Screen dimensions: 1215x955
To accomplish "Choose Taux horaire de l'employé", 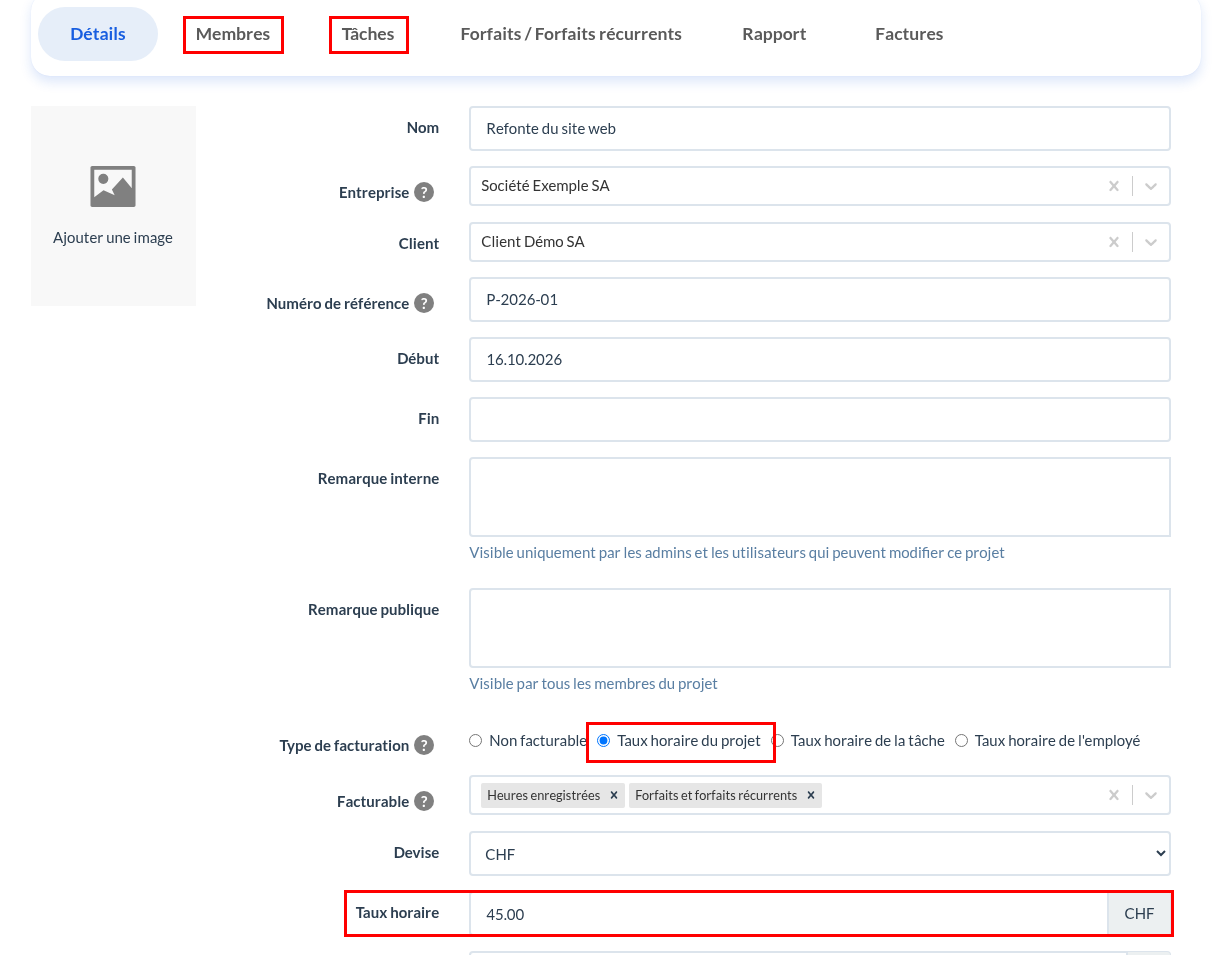I will pyautogui.click(x=962, y=741).
